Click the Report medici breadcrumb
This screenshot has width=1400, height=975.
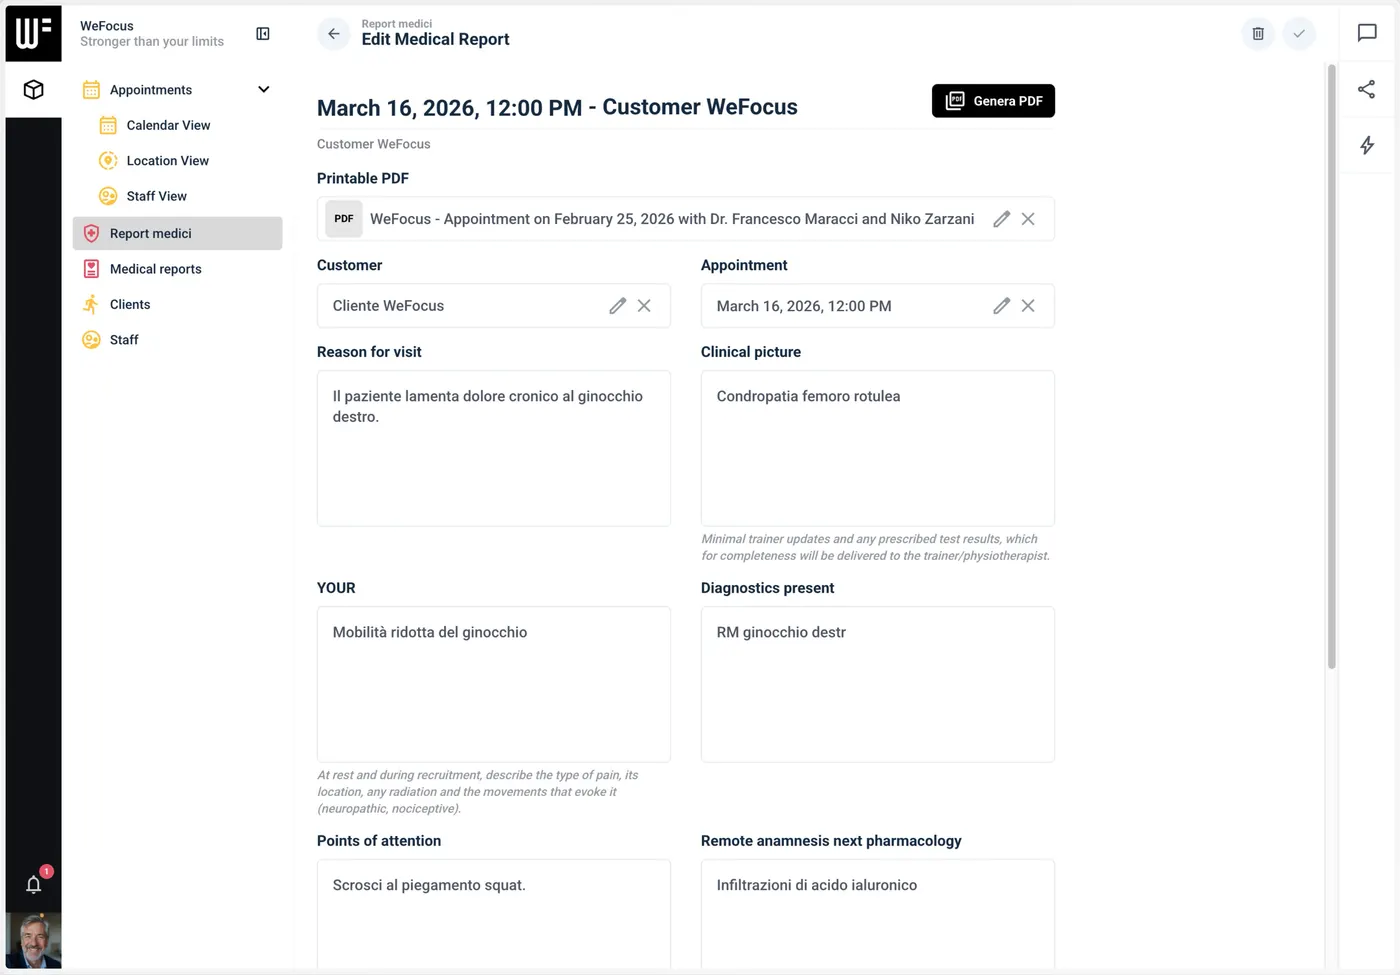point(397,24)
